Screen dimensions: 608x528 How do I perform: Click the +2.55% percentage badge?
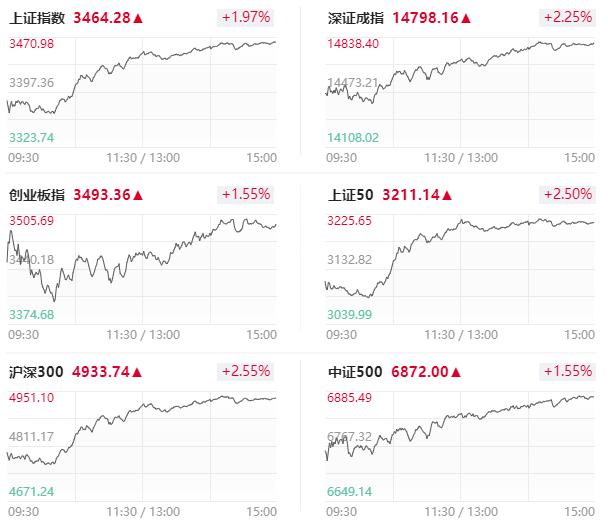(x=246, y=371)
